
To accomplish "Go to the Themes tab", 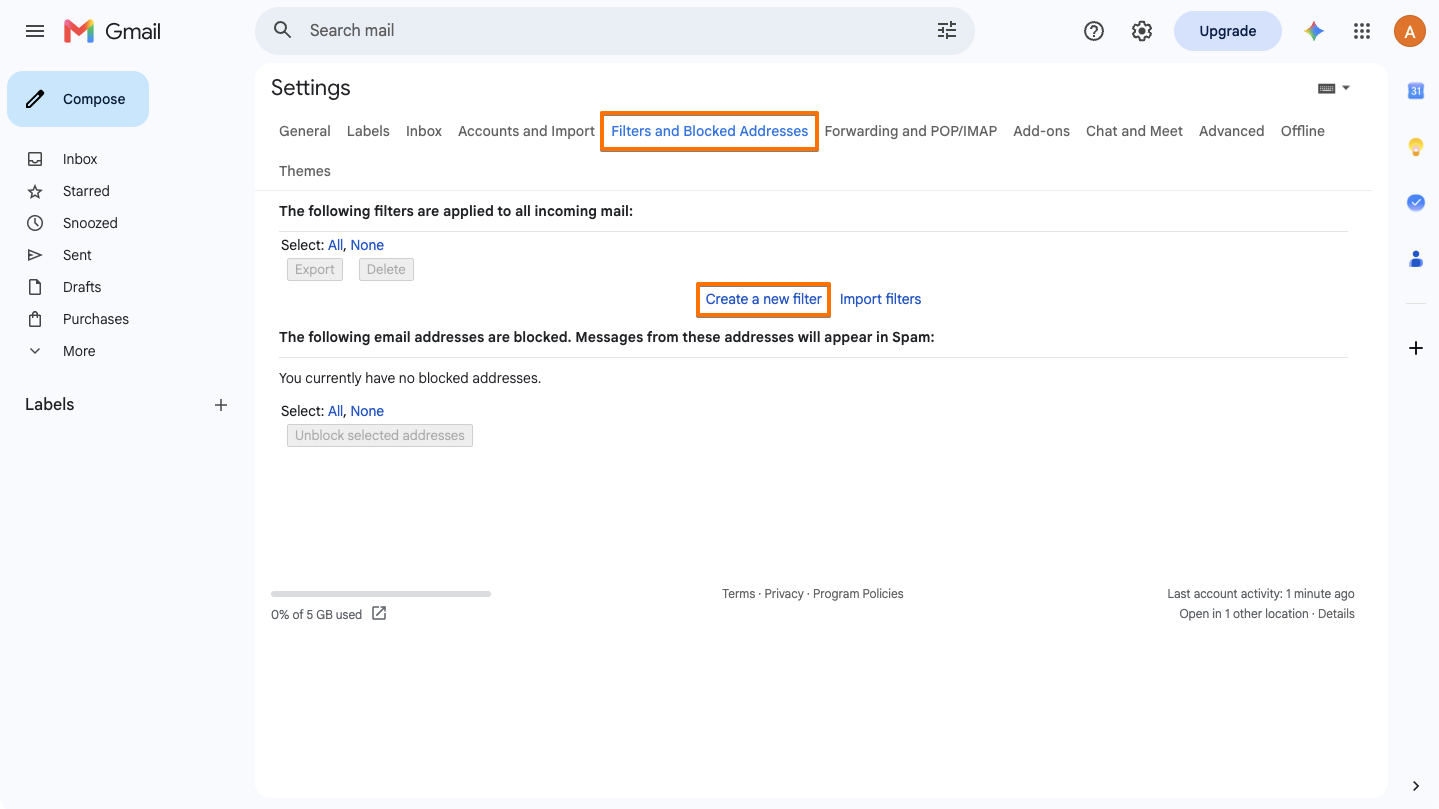I will point(305,171).
